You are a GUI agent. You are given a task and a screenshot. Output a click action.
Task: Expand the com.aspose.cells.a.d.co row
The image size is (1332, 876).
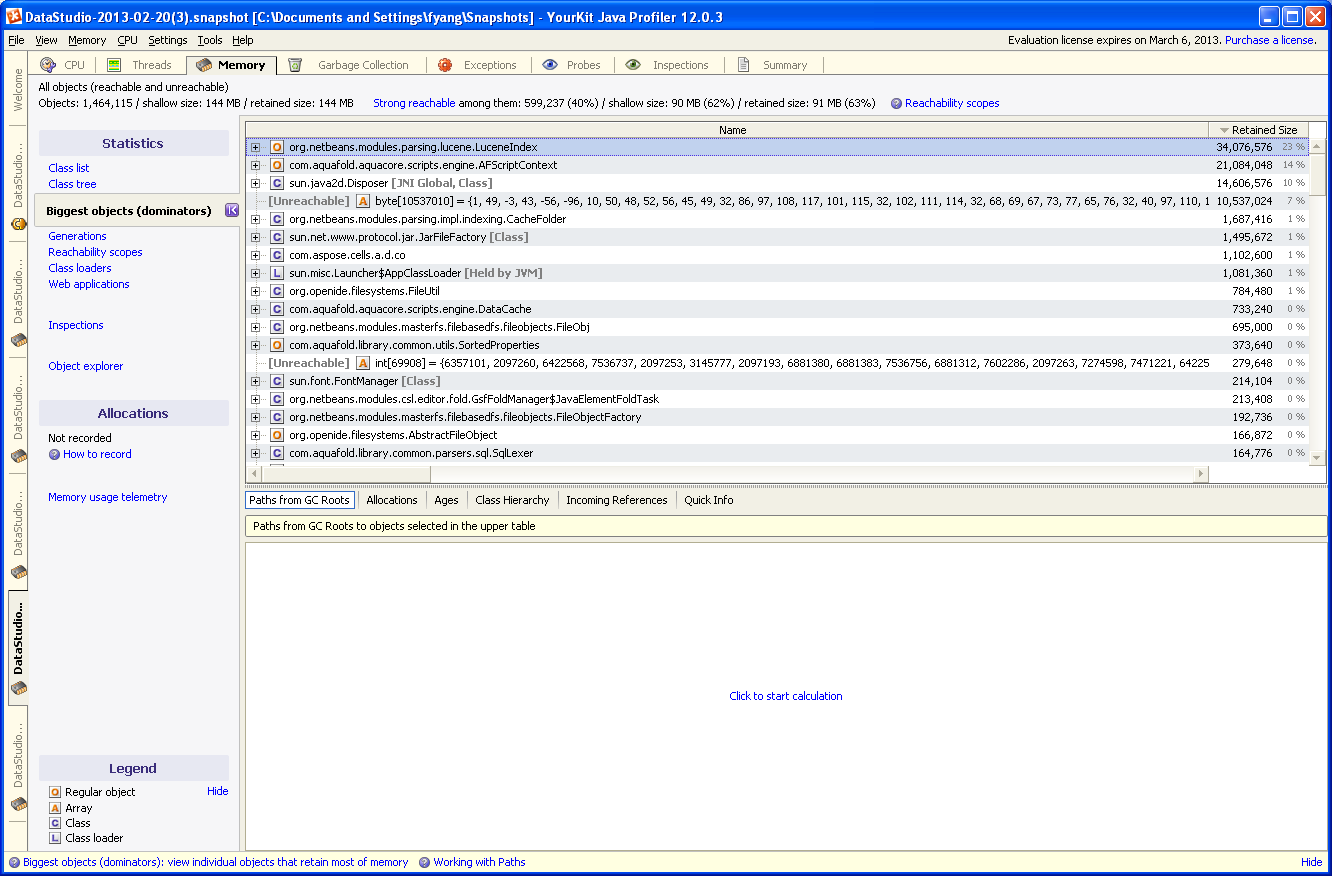pyautogui.click(x=256, y=255)
